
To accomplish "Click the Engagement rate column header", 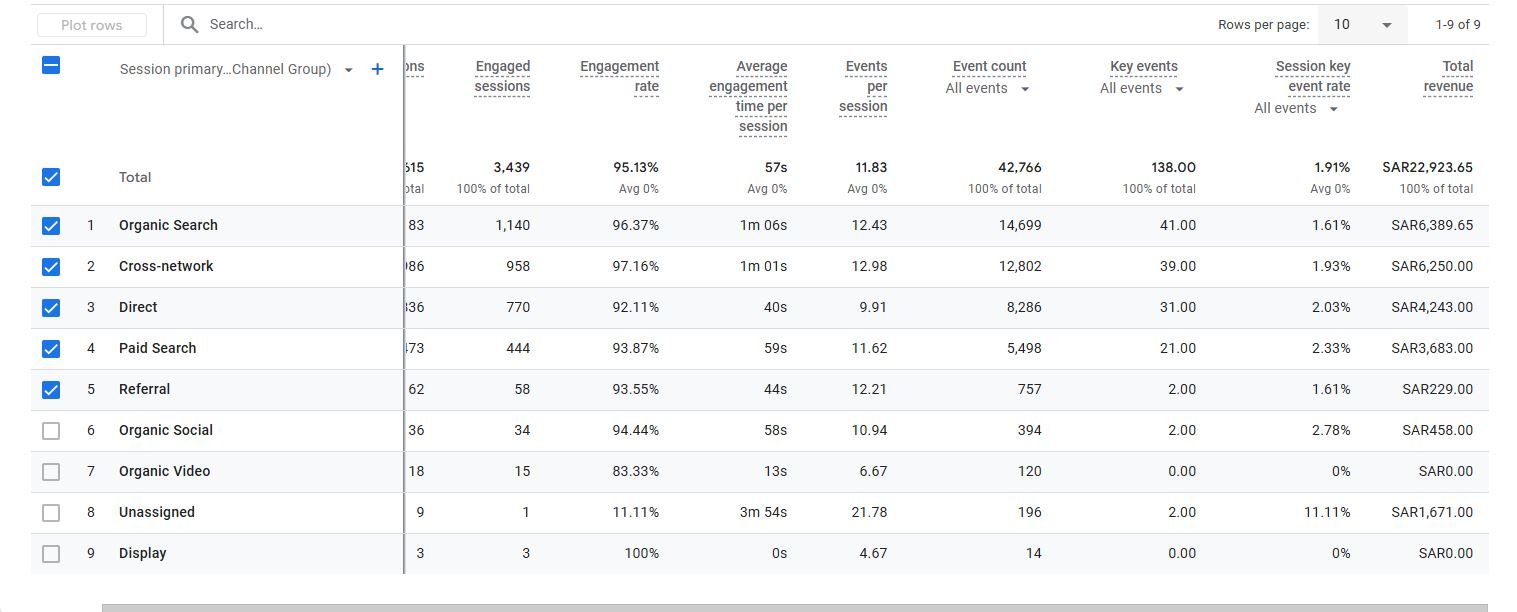I will 619,76.
